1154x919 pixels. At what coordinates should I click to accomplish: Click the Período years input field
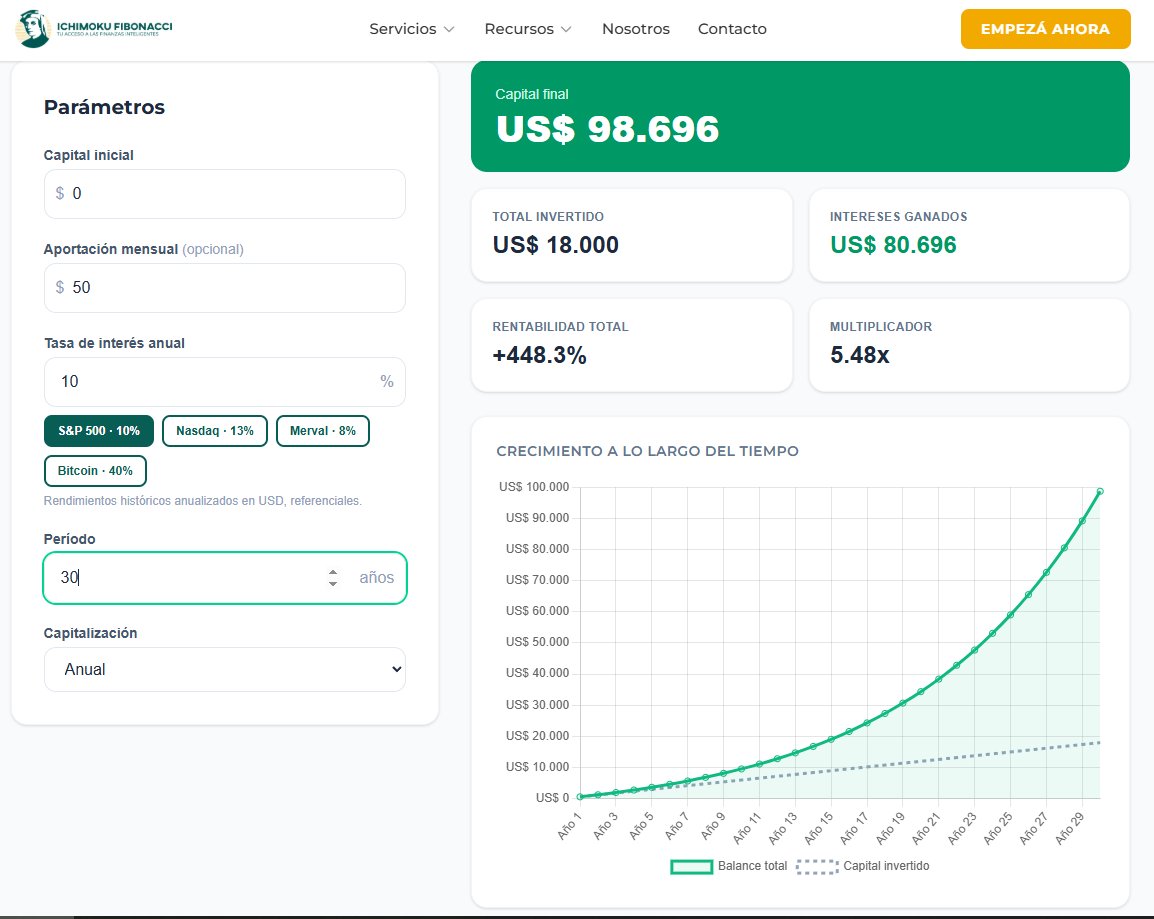coord(224,578)
